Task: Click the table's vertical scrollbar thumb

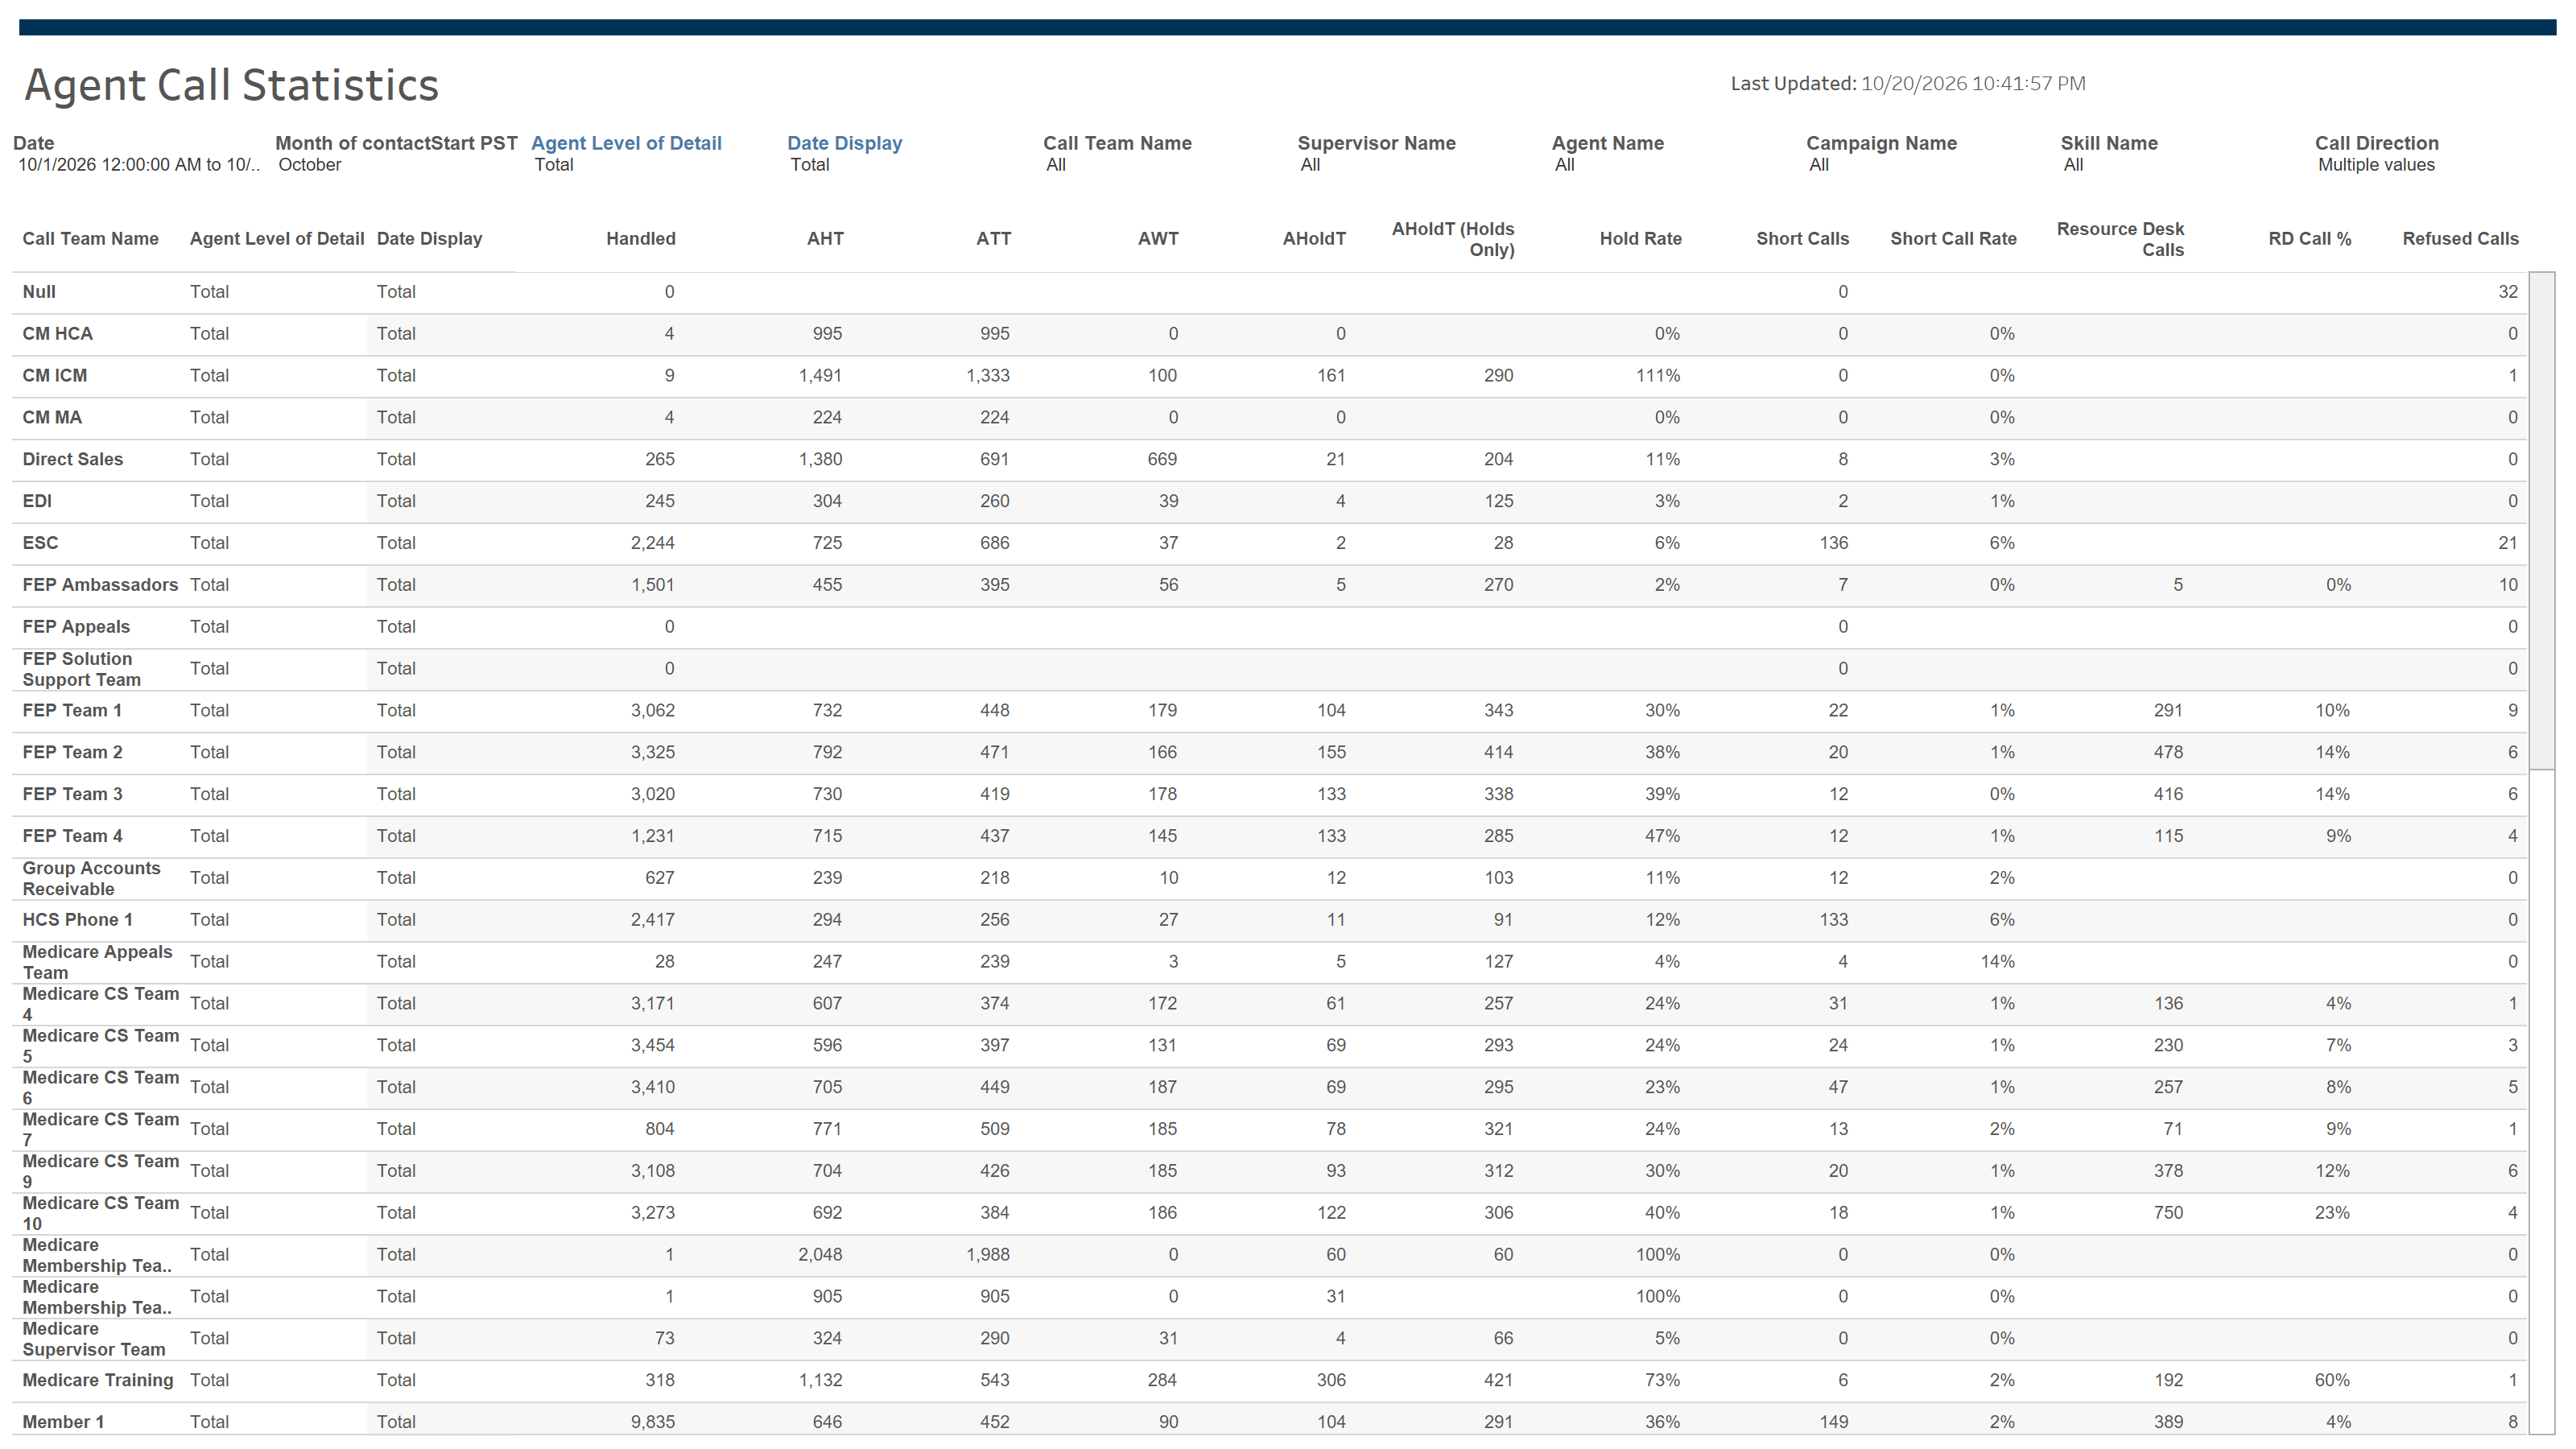Action: point(2541,520)
